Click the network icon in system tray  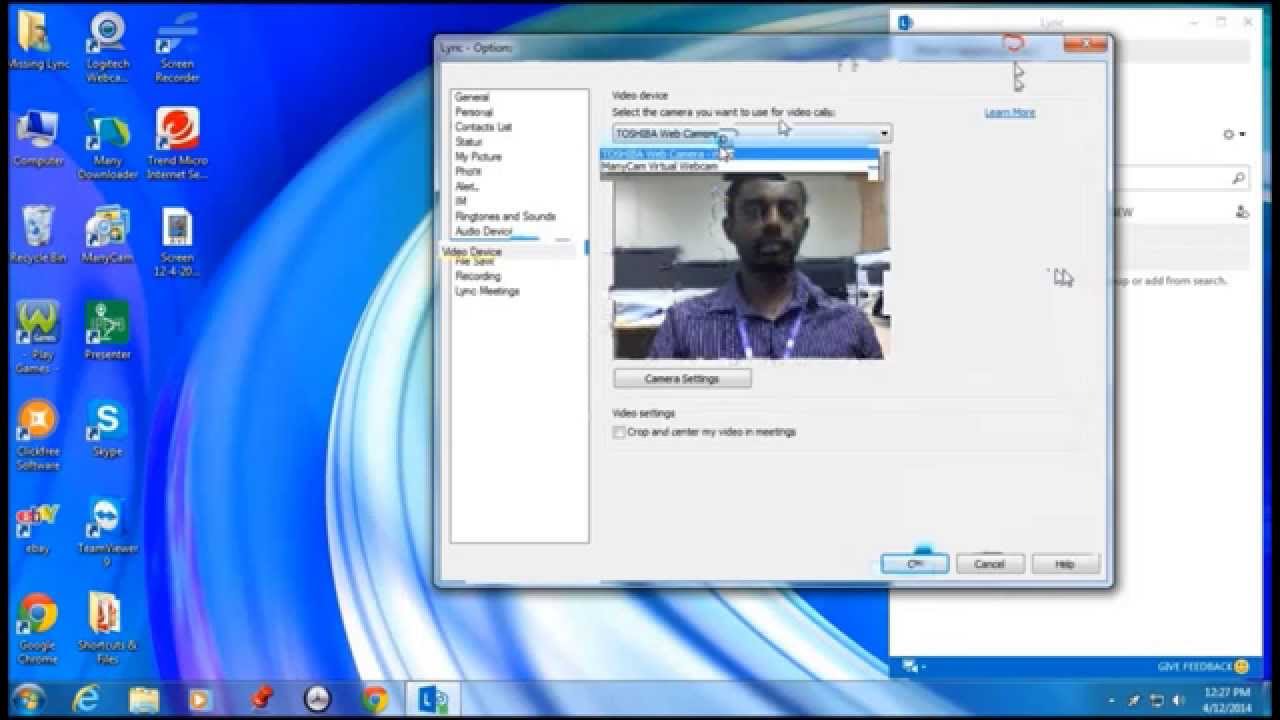point(1157,700)
